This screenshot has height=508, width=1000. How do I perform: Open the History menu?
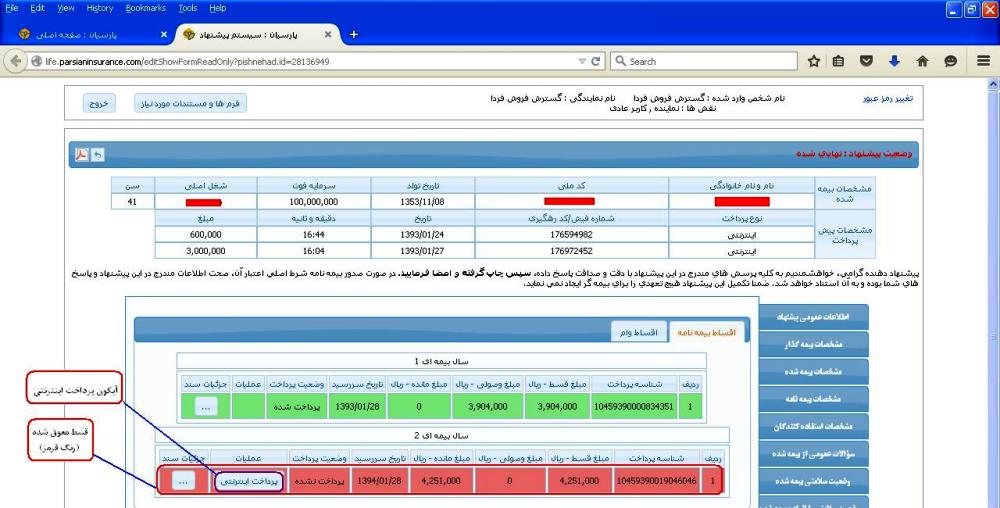coord(99,8)
